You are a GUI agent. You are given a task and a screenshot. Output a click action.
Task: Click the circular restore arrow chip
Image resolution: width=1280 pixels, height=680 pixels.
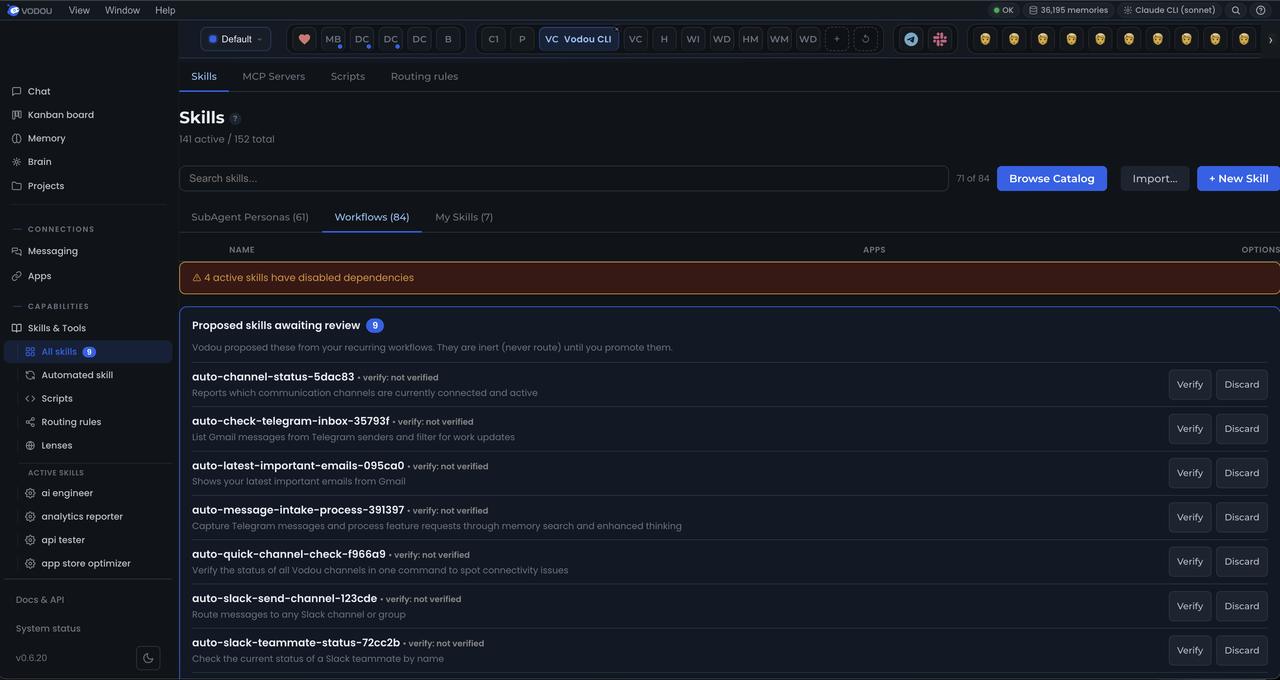[x=866, y=39]
